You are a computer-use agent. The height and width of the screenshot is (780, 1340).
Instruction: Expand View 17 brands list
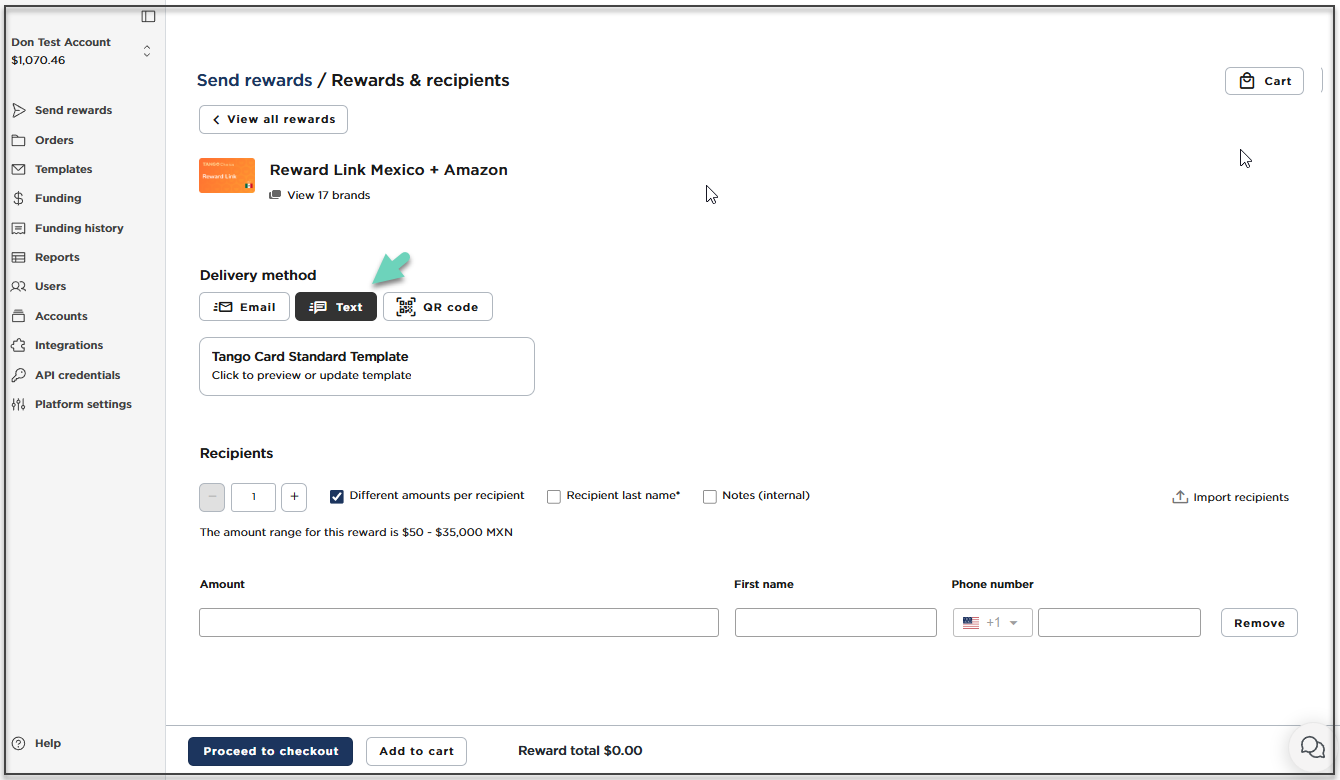[328, 195]
